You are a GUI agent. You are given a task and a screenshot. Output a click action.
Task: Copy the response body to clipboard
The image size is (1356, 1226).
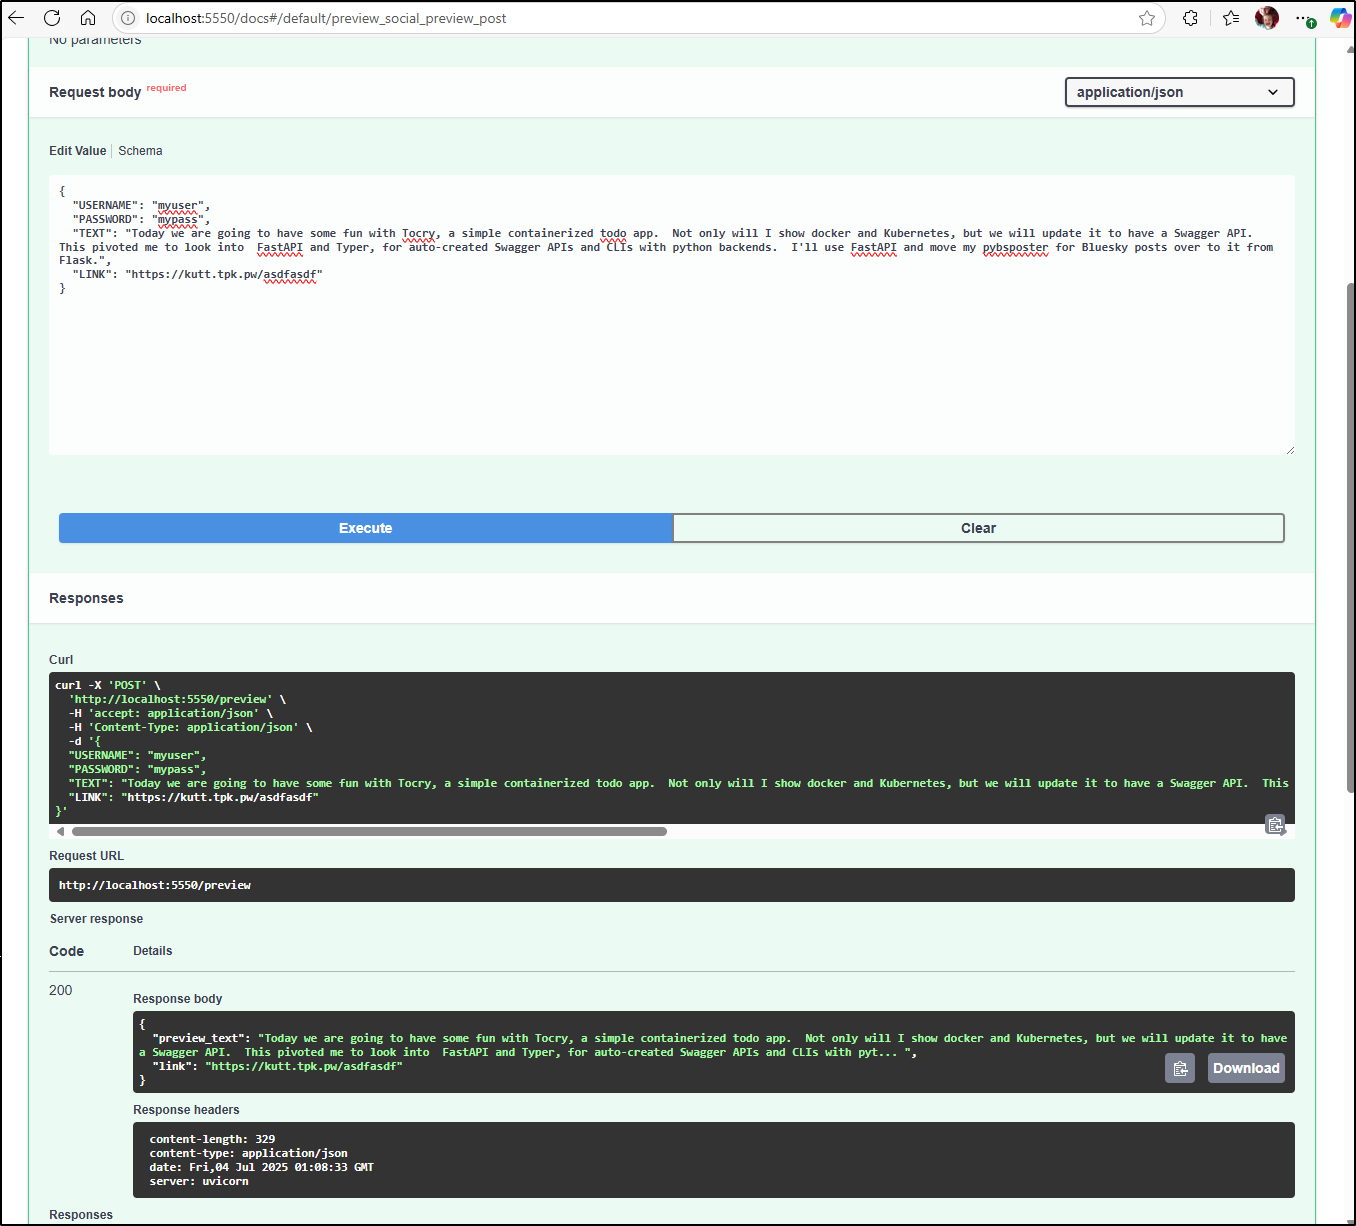[x=1180, y=1068]
